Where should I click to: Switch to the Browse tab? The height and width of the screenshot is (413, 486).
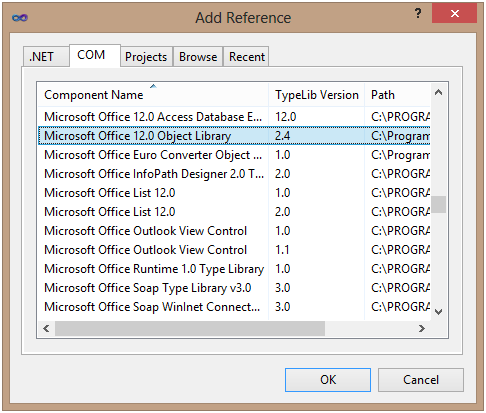[x=198, y=57]
